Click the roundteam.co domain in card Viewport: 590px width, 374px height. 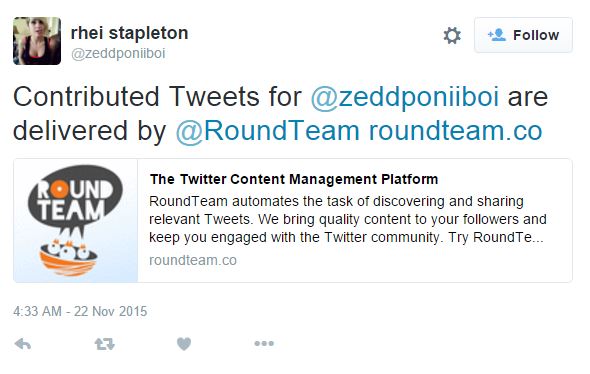(x=193, y=260)
